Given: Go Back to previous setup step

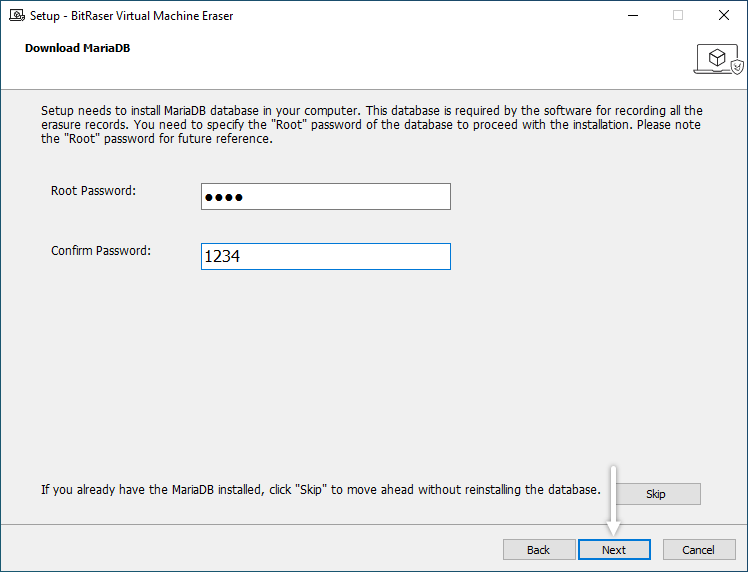Looking at the screenshot, I should tap(539, 550).
